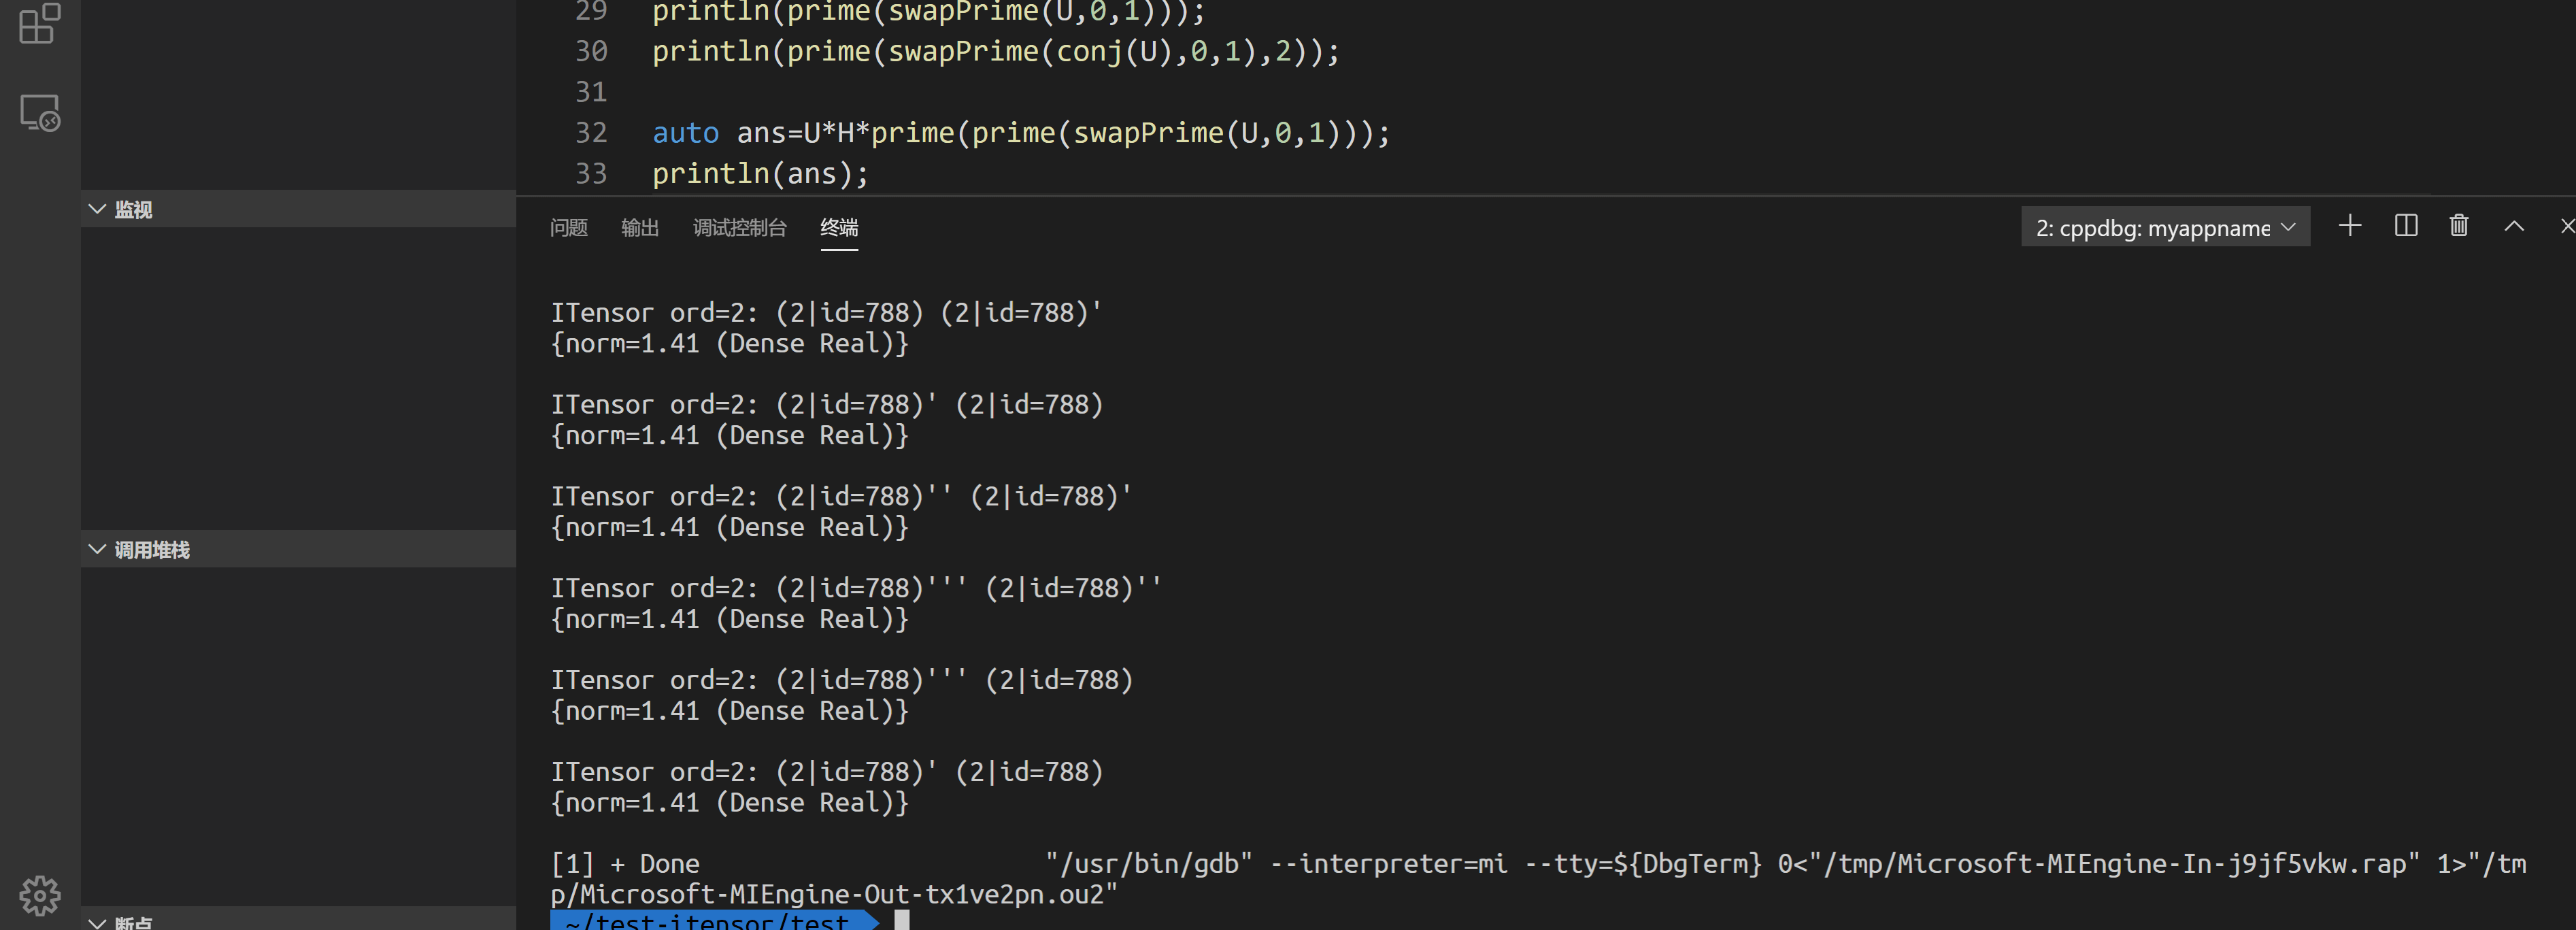The width and height of the screenshot is (2576, 930).
Task: Click line number 30 in gutter
Action: pyautogui.click(x=591, y=51)
